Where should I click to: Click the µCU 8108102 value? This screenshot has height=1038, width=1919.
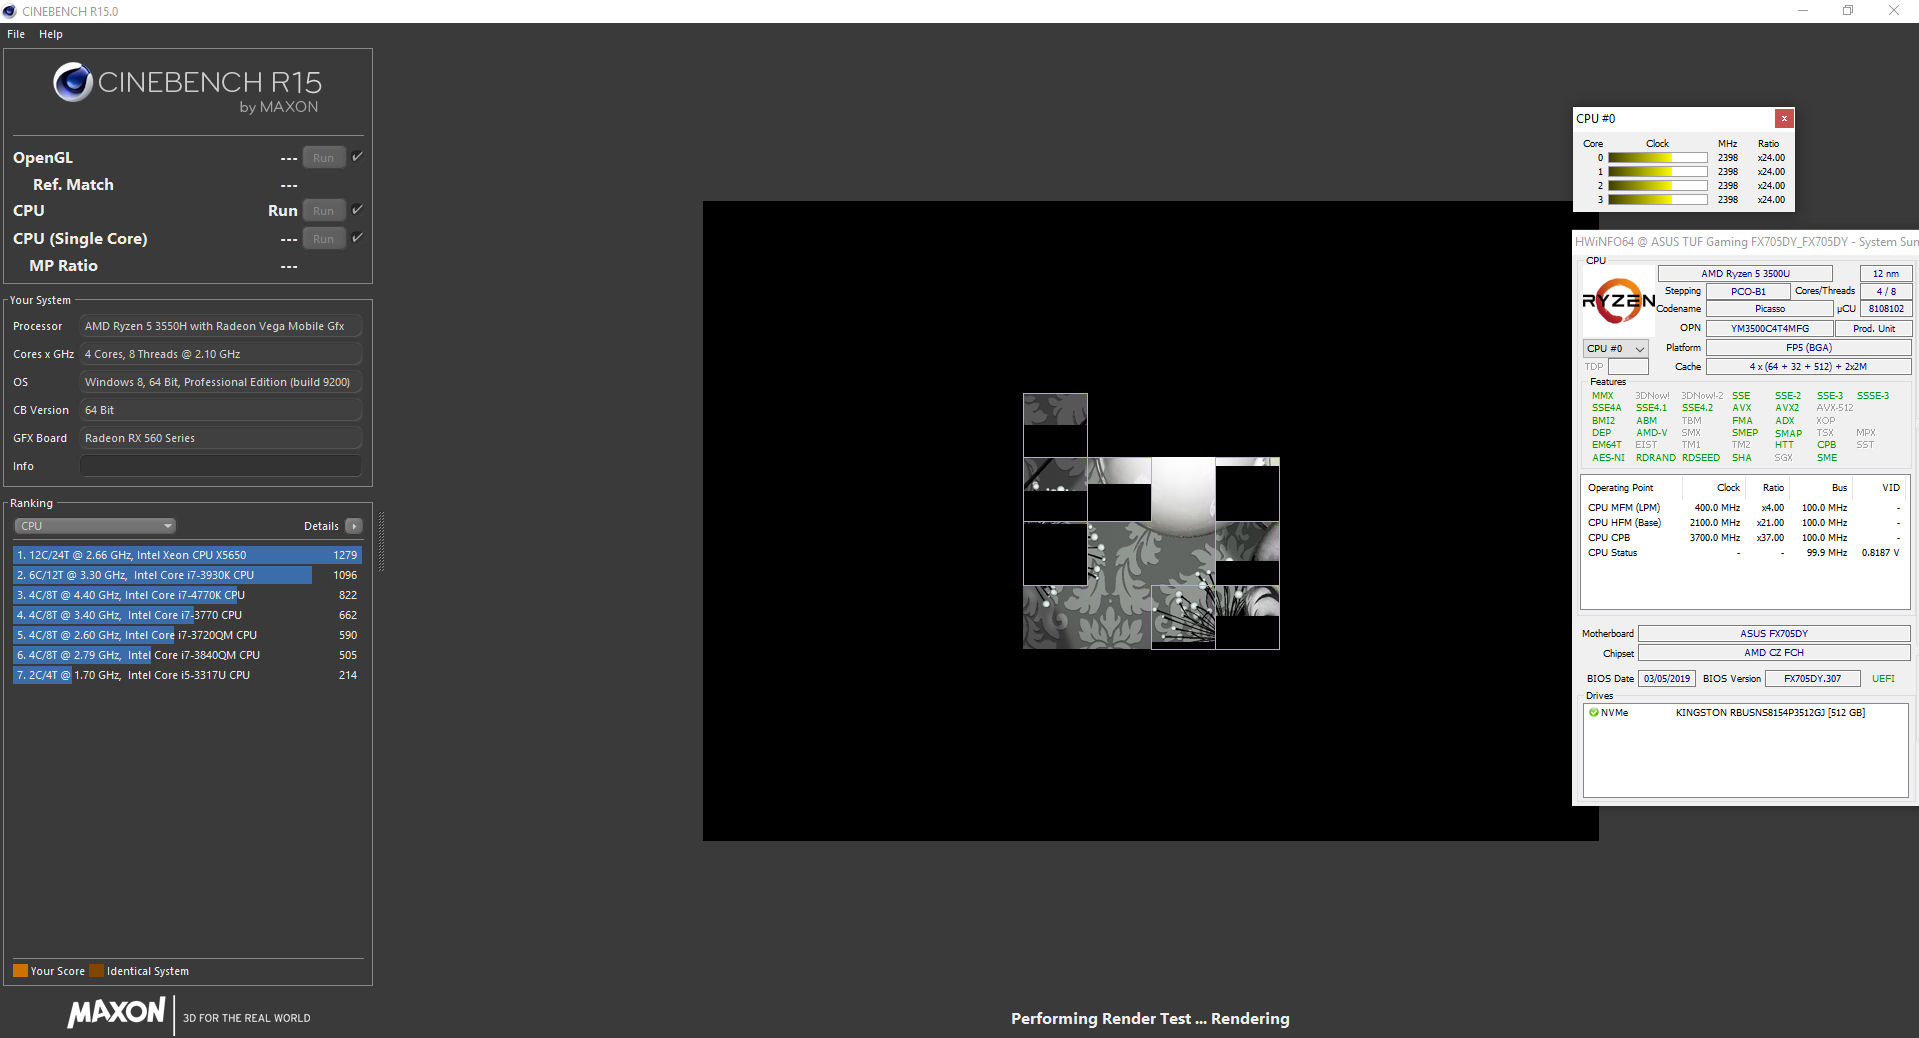coord(1886,309)
